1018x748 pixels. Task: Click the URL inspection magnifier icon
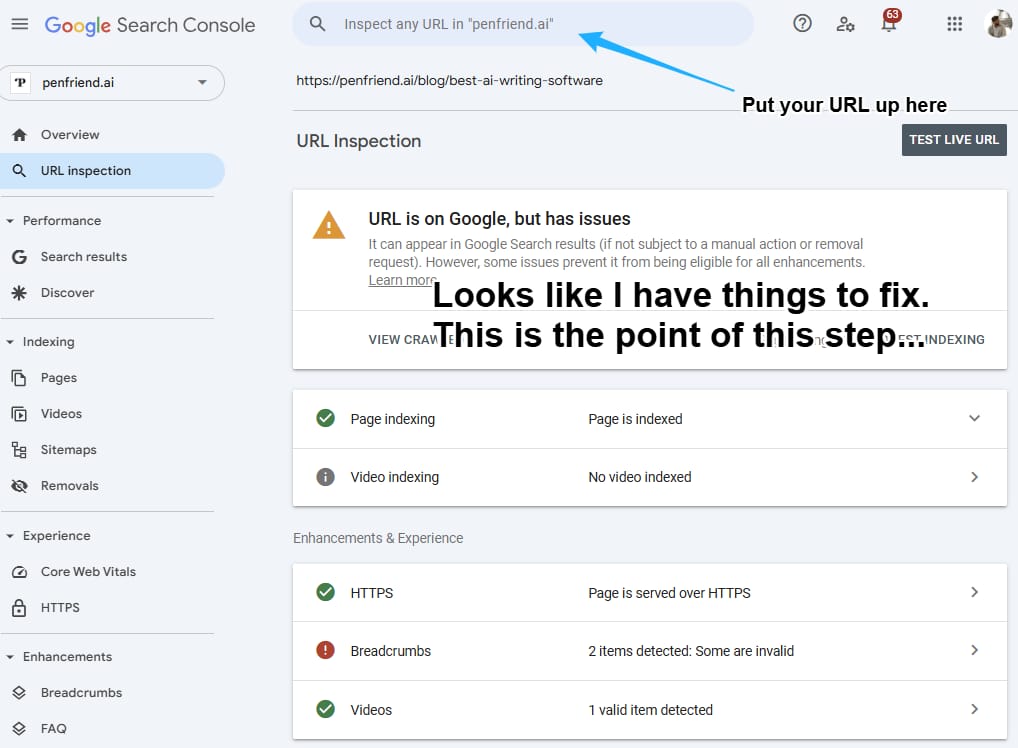[x=19, y=171]
